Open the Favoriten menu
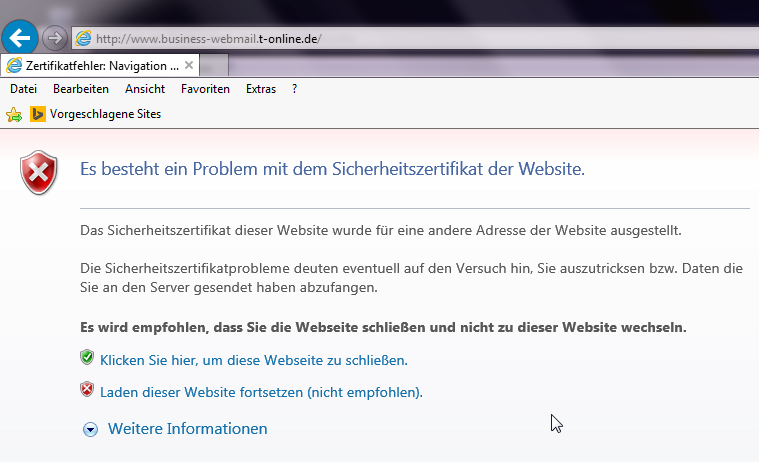 coord(205,89)
